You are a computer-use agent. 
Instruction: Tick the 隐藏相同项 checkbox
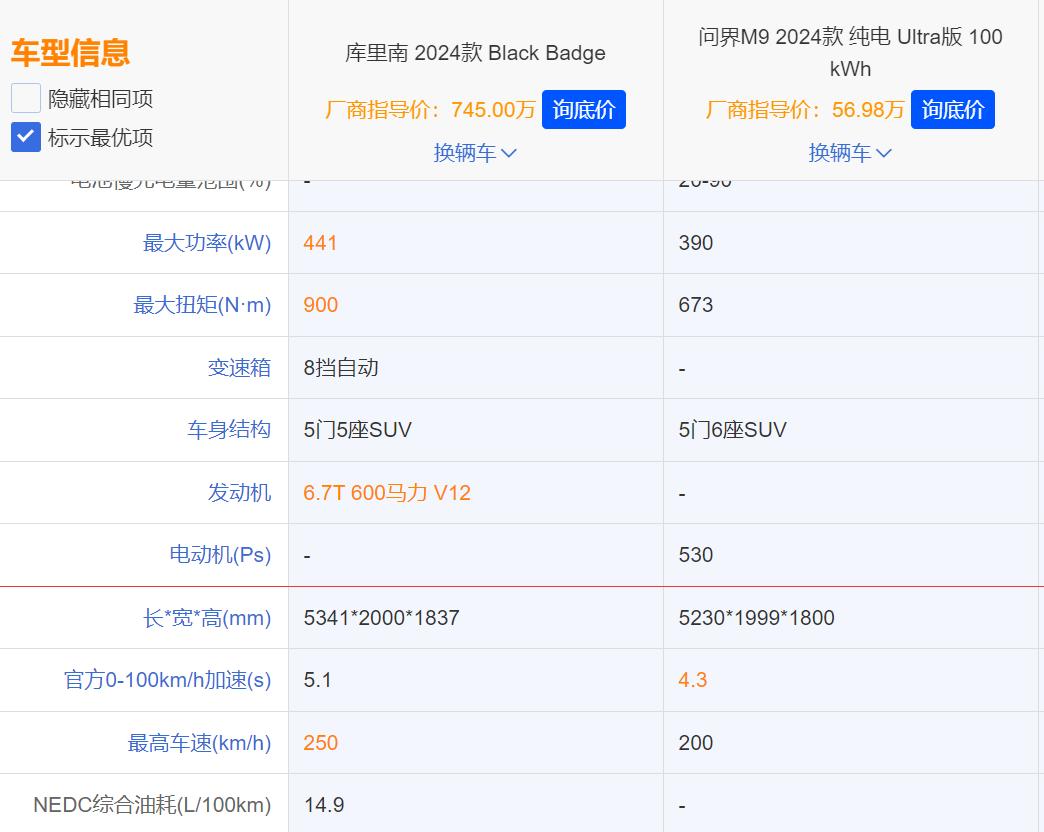pyautogui.click(x=26, y=99)
